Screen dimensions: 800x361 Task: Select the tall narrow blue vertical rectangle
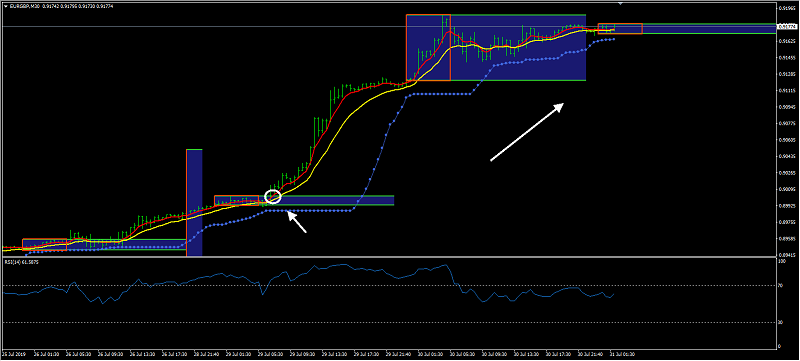(x=194, y=202)
